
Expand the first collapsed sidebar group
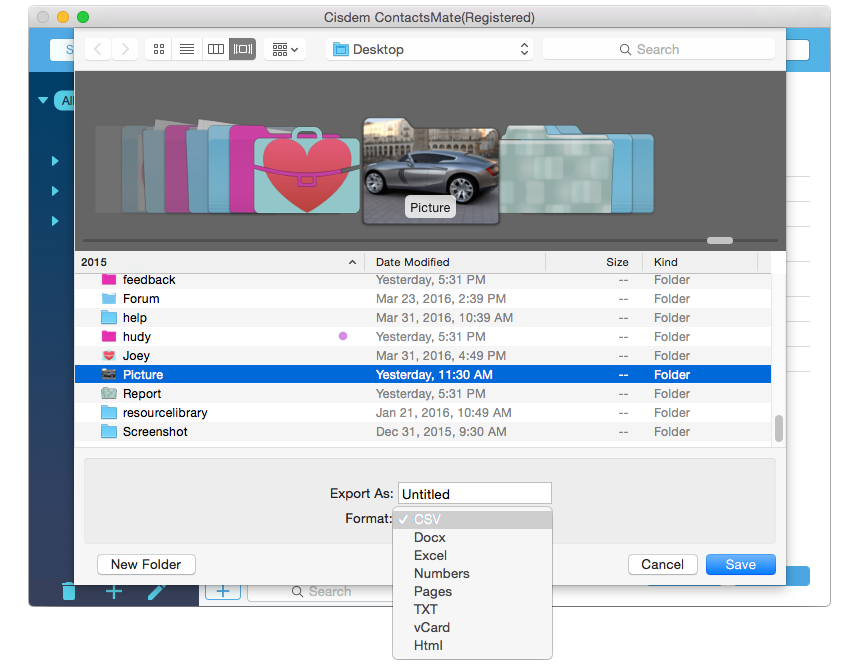[55, 161]
